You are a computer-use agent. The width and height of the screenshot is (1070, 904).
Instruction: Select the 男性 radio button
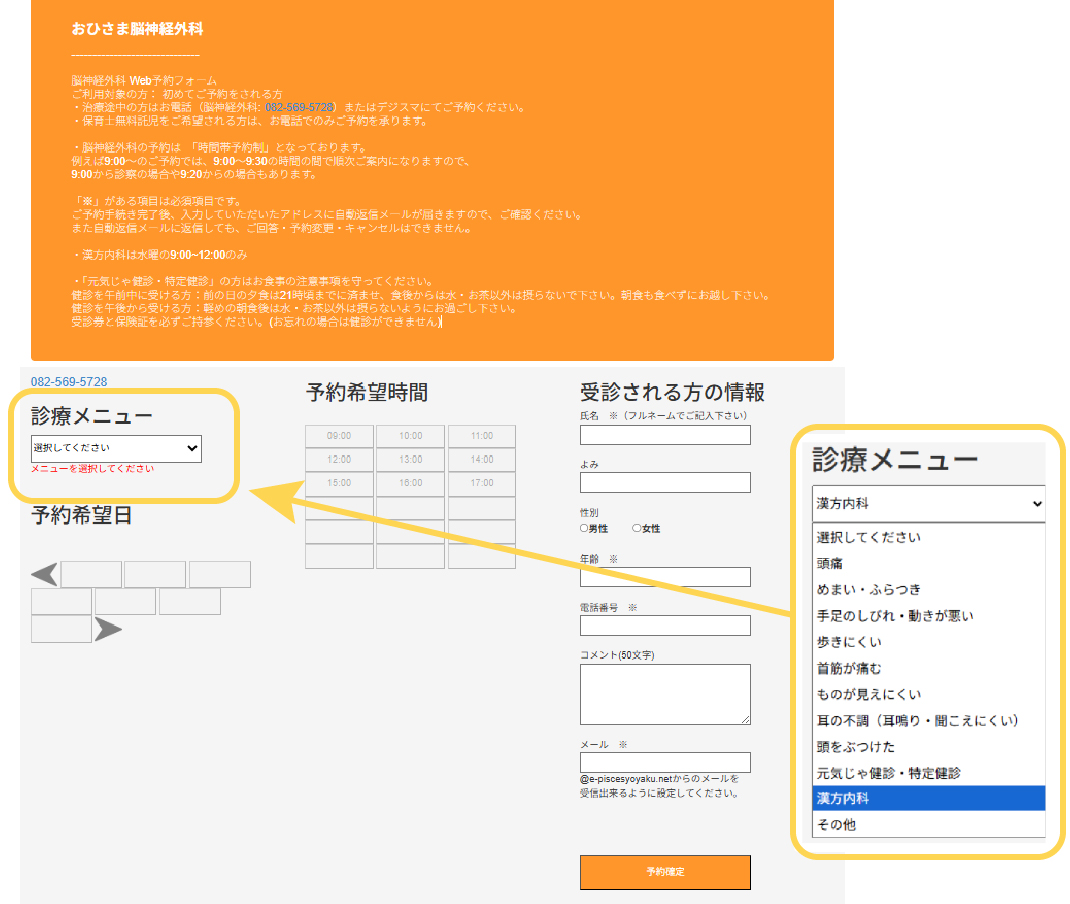click(x=583, y=528)
